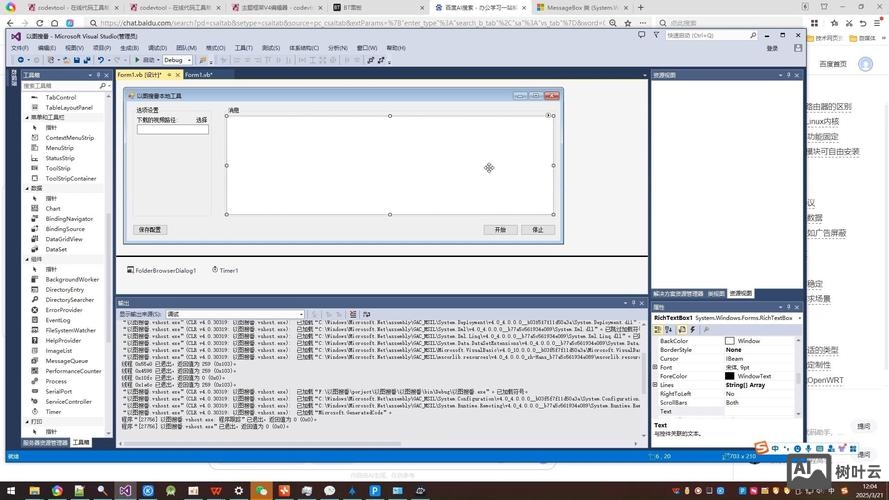Select the TableLayoutPanel toolbox control

point(68,107)
